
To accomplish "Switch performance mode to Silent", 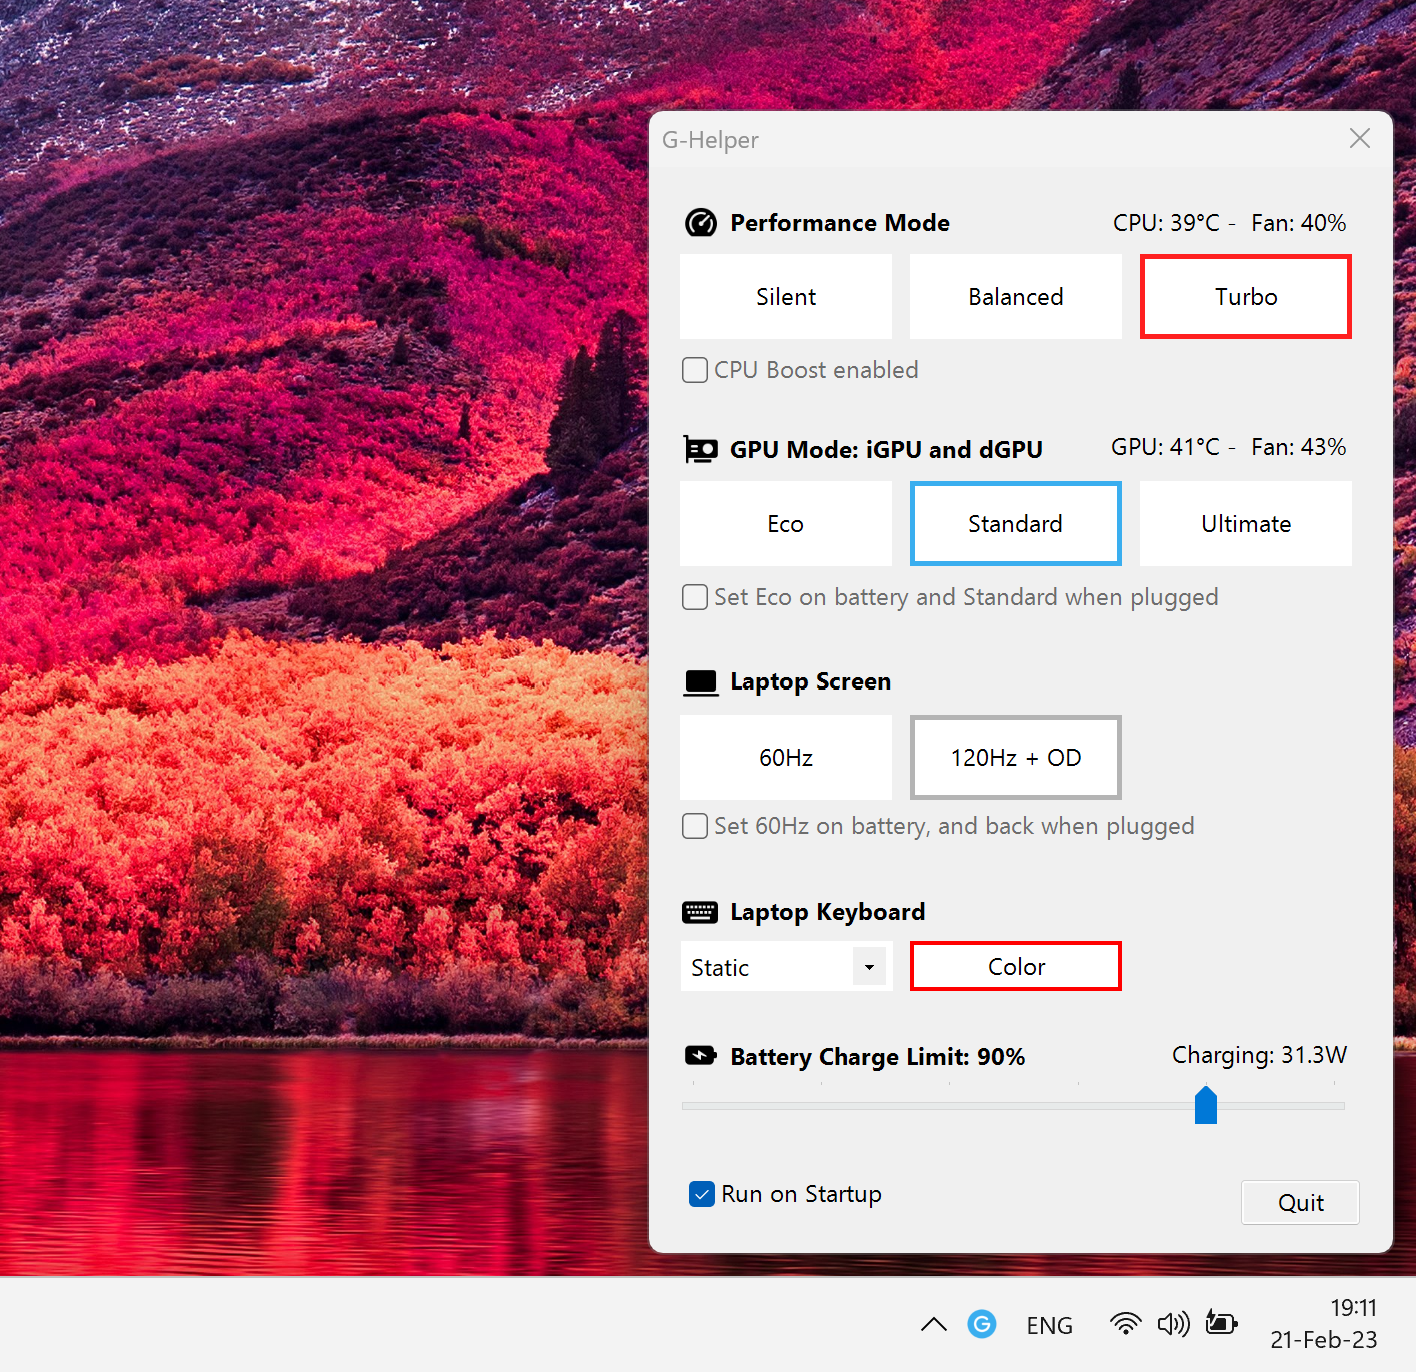I will pyautogui.click(x=786, y=297).
